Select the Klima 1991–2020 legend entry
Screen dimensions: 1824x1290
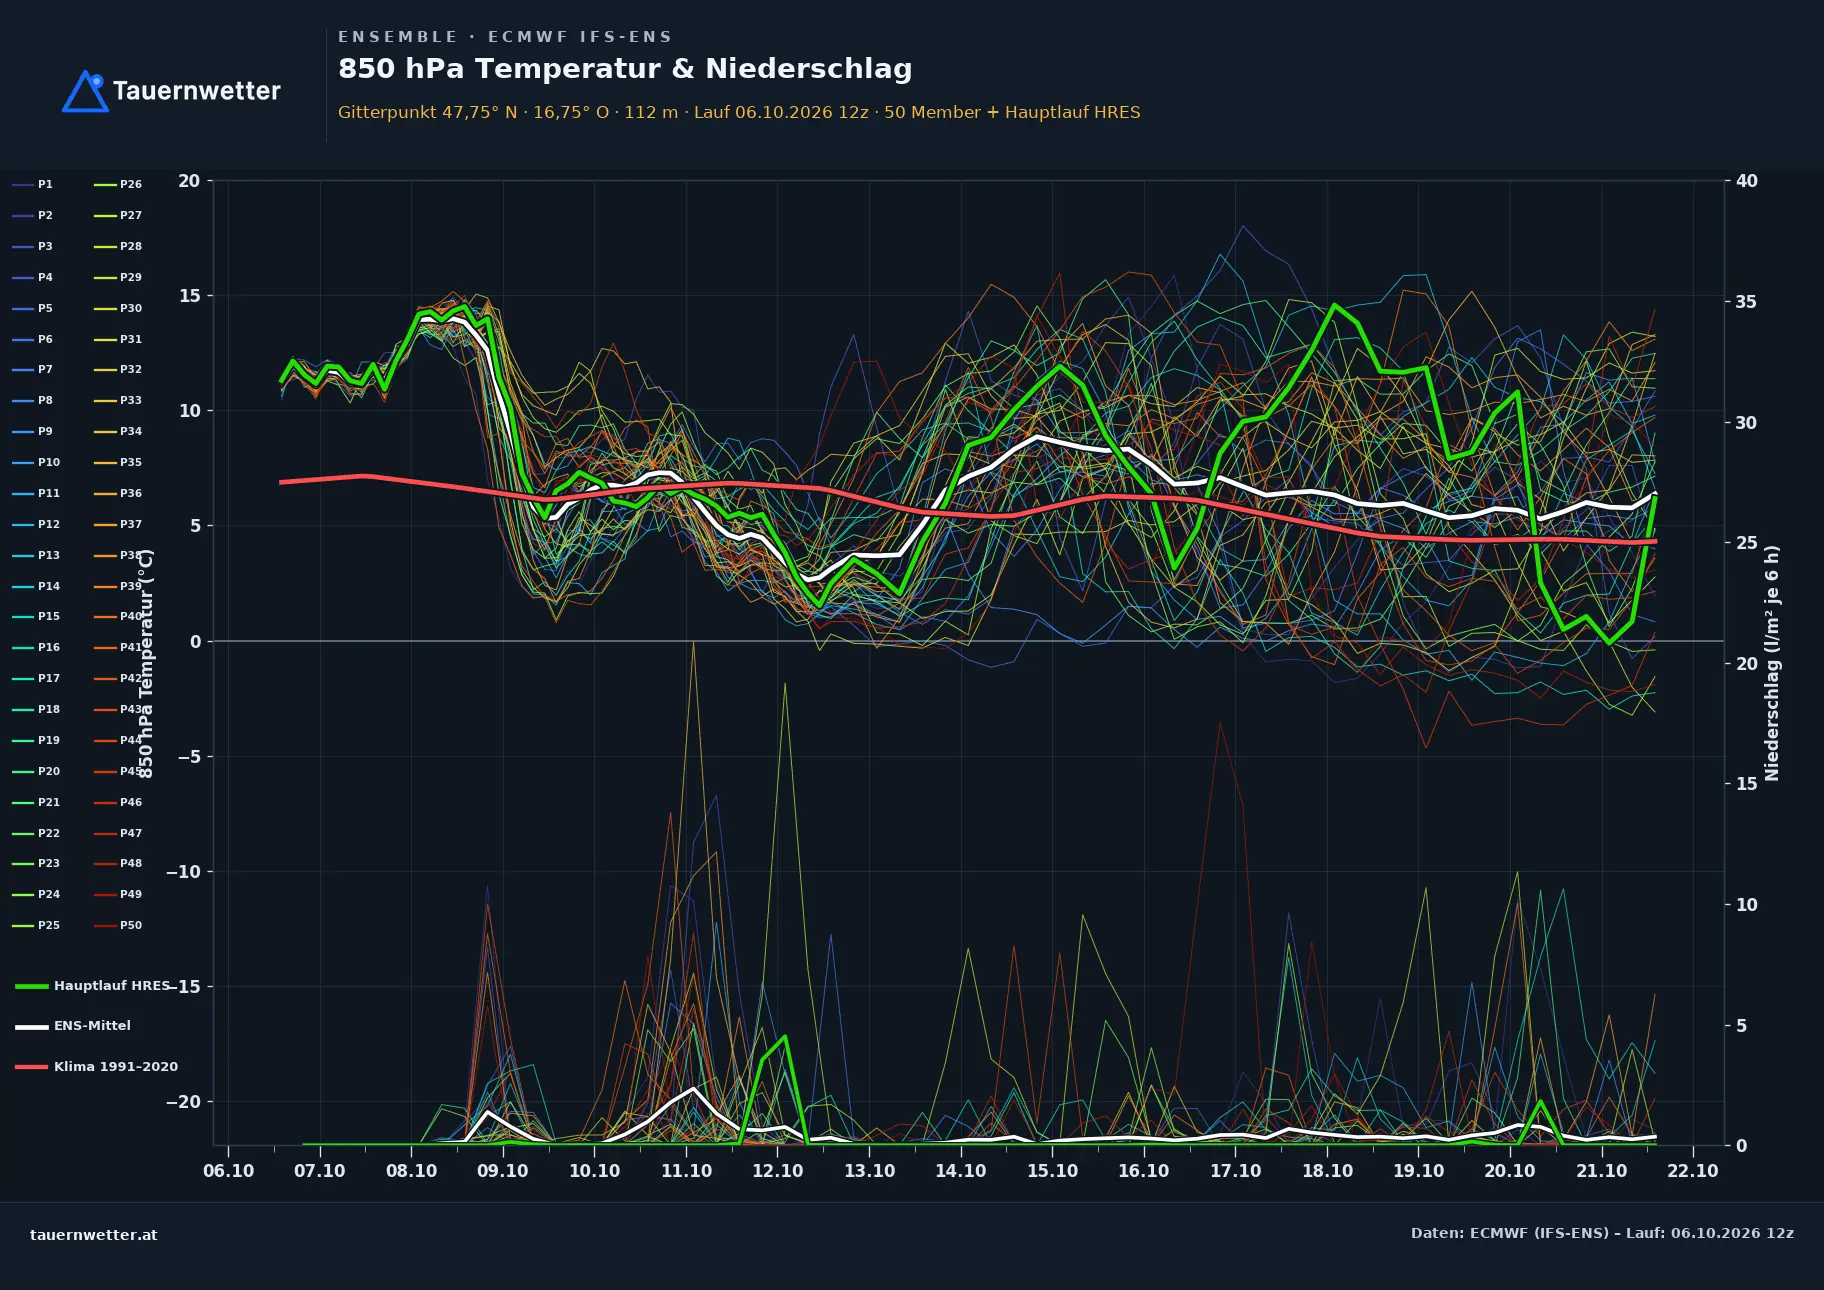[x=96, y=1066]
